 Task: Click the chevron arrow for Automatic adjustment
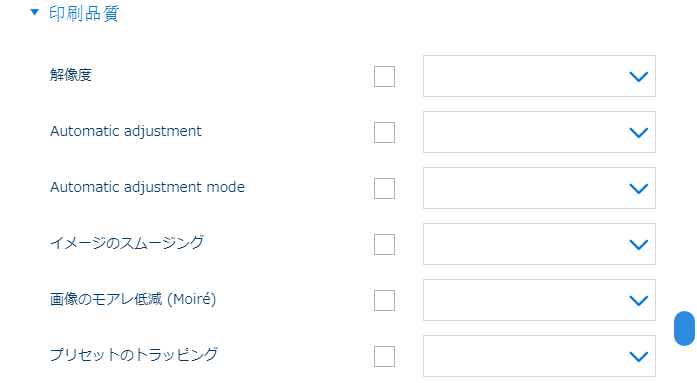pos(639,133)
